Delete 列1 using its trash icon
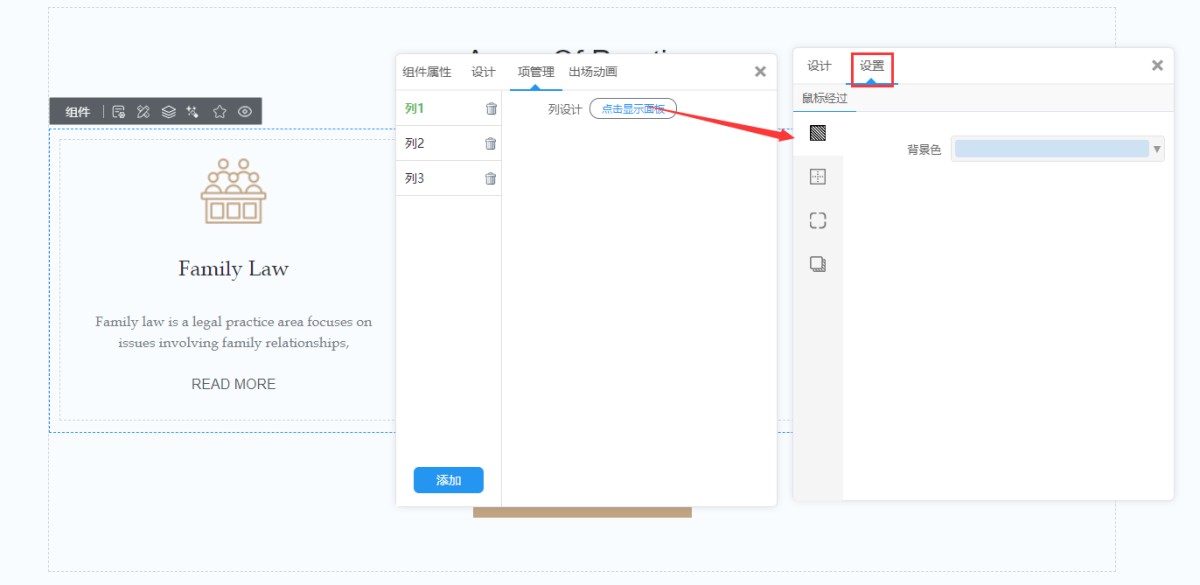1200x585 pixels. click(x=491, y=109)
